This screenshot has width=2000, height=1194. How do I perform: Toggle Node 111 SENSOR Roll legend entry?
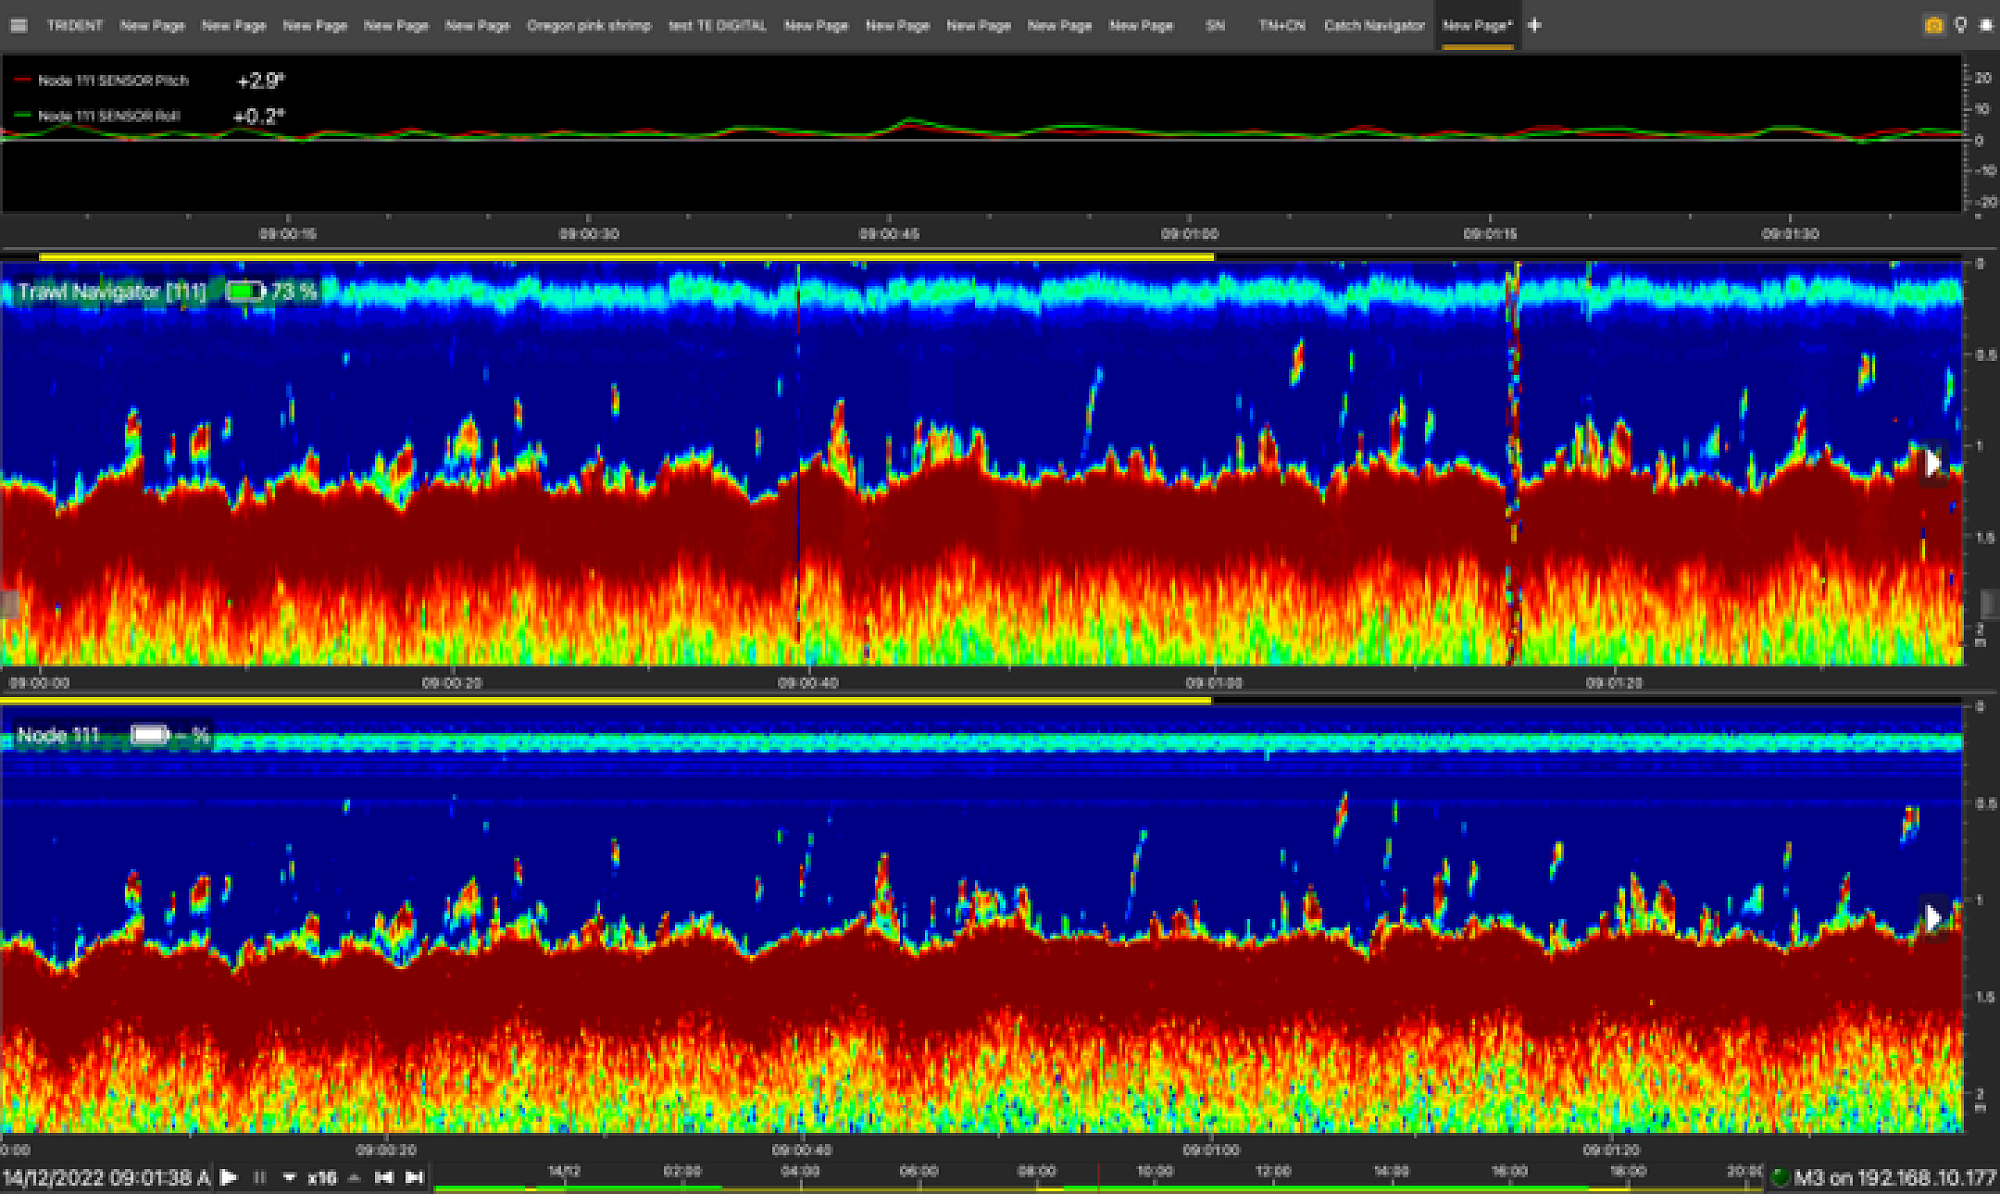pos(108,116)
